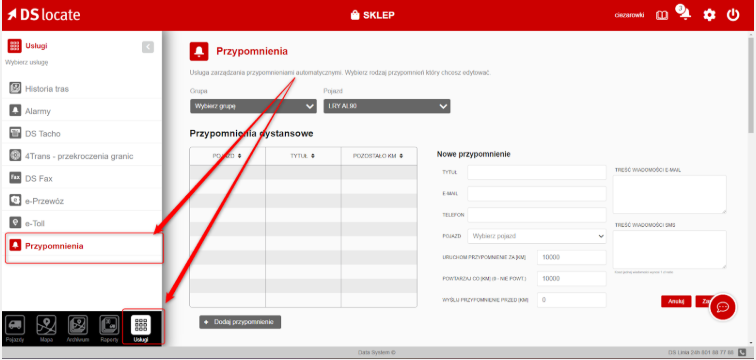The height and width of the screenshot is (360, 756).
Task: Click the Wyślij przypomnienie przed KM field
Action: point(571,300)
